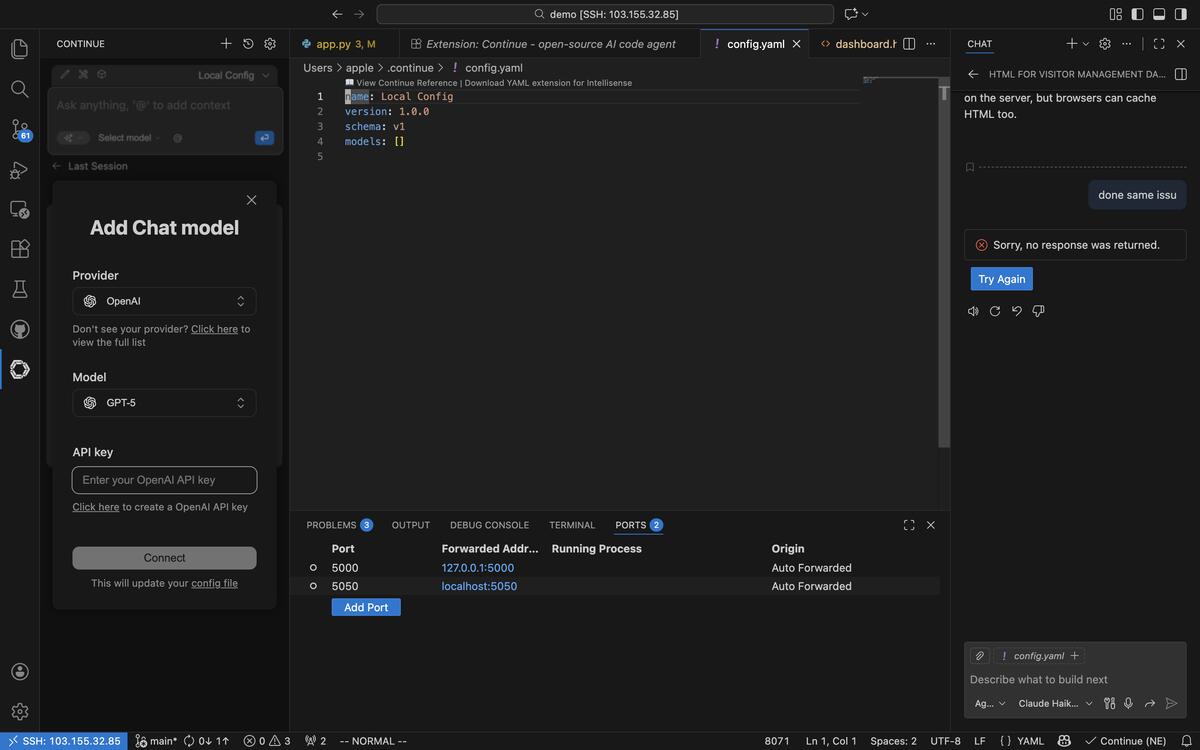Viewport: 1200px width, 750px height.
Task: Expand the Claude Haiku model selector
Action: [1055, 703]
